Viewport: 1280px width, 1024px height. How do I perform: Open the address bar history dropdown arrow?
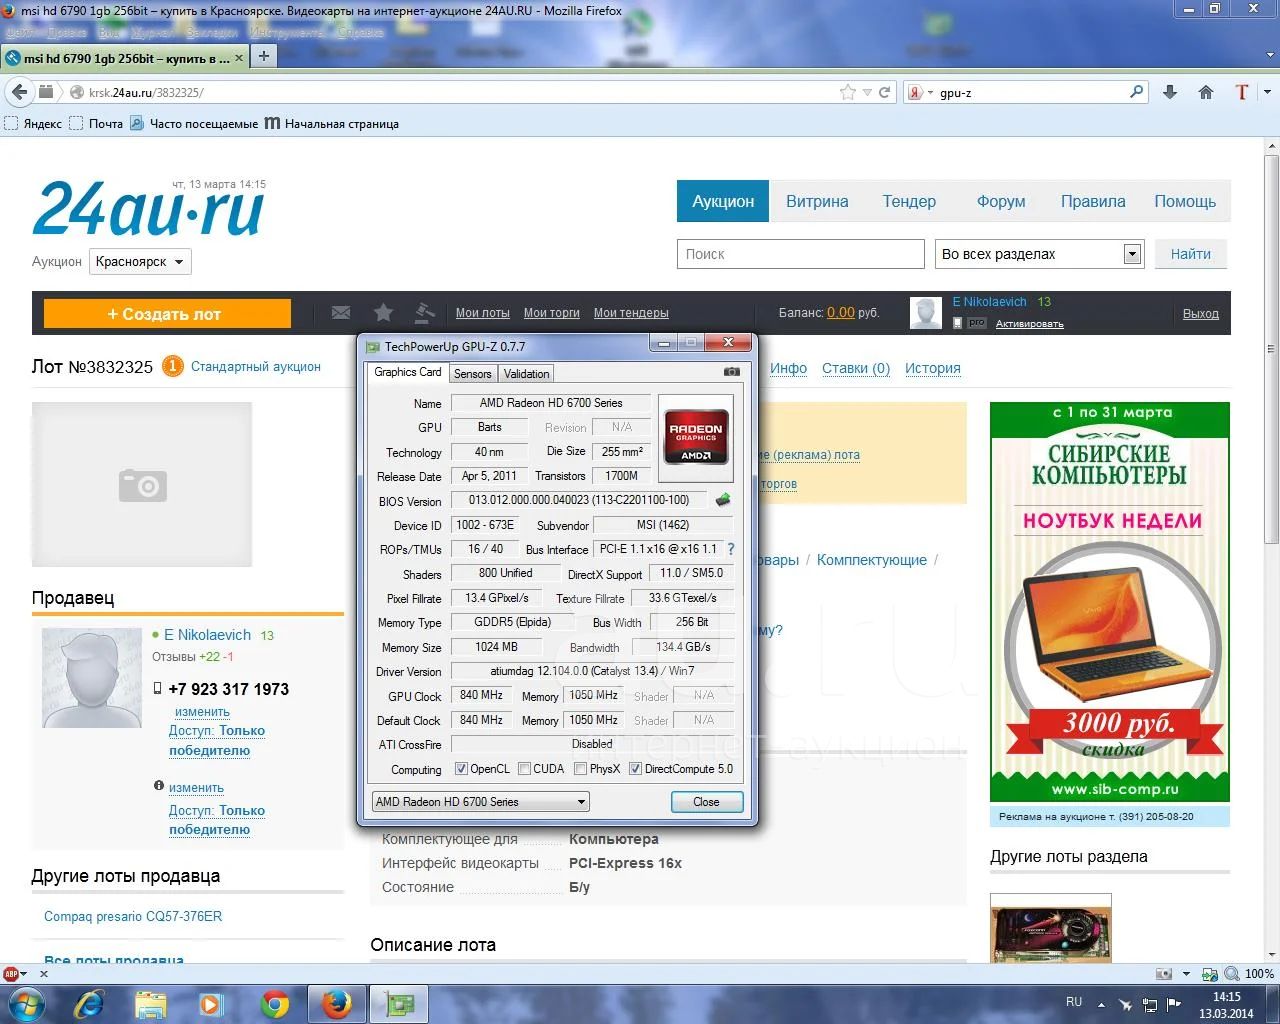[x=867, y=92]
